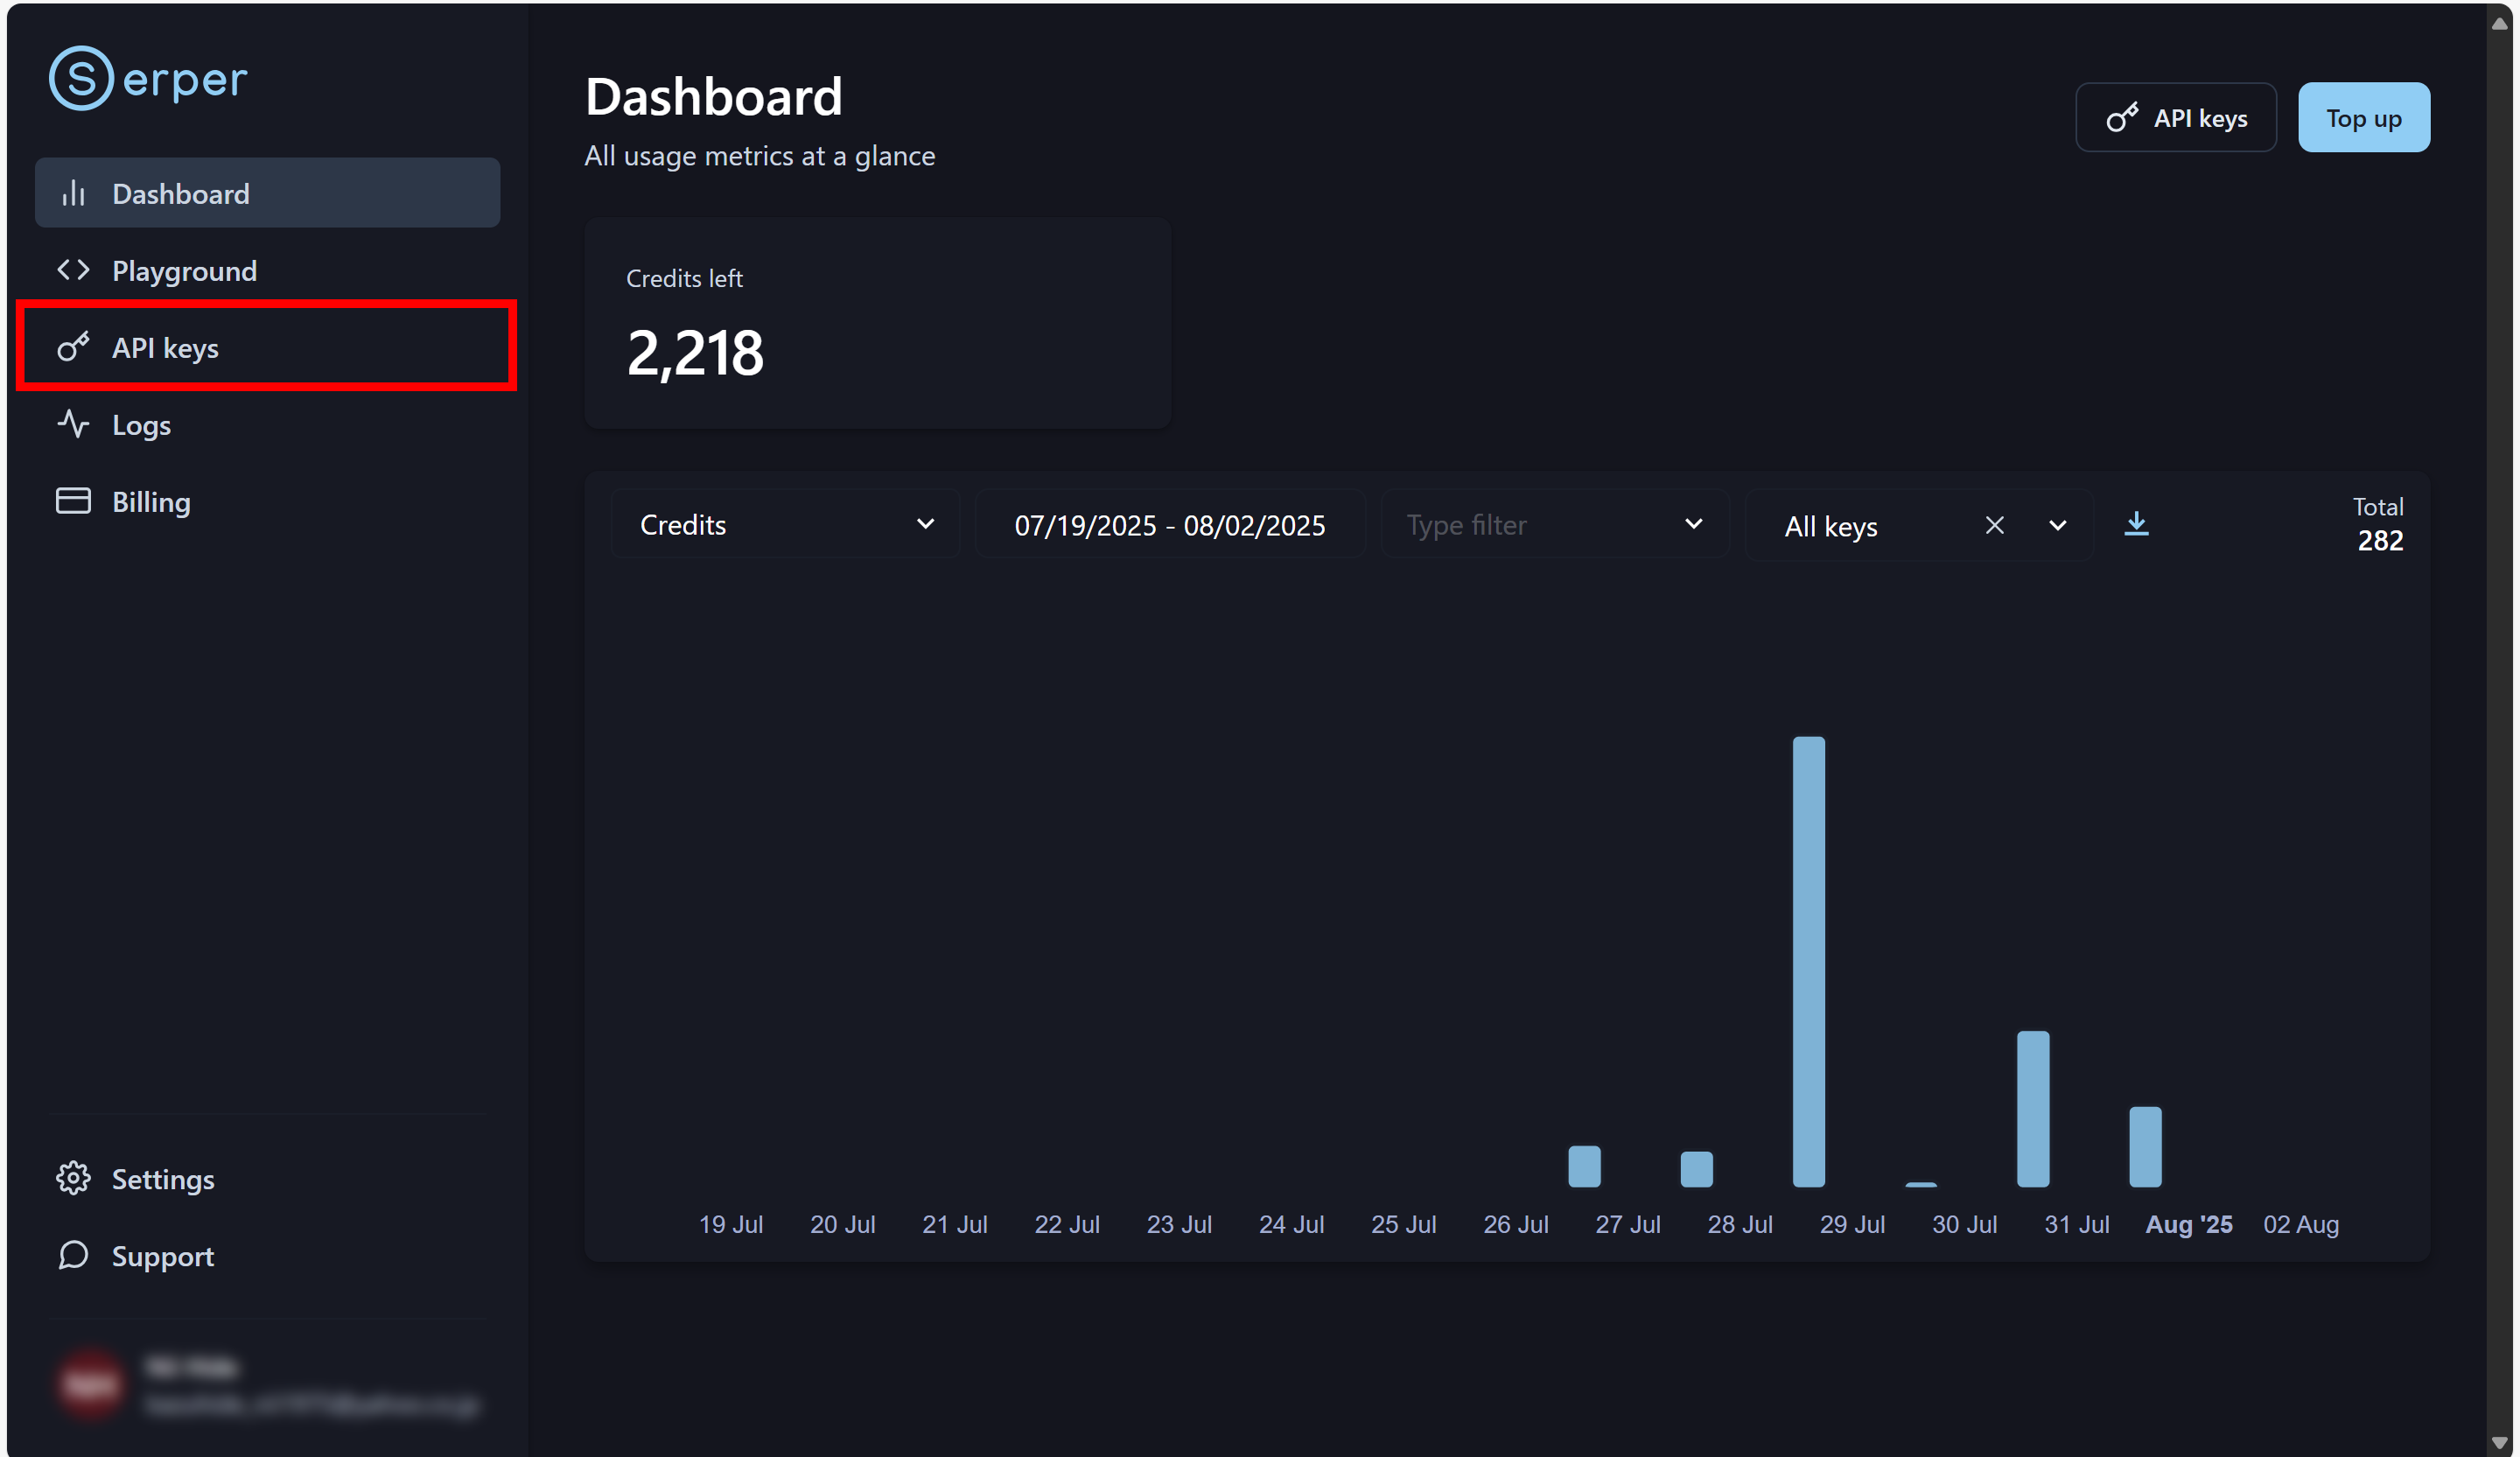Click the key icon in sidebar API keys
The width and height of the screenshot is (2520, 1457).
73,347
